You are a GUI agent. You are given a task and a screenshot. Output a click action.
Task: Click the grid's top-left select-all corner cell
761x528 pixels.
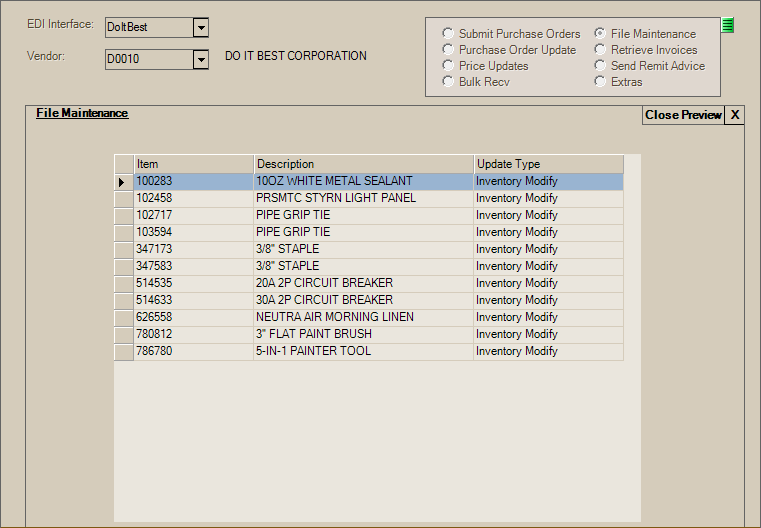(x=124, y=164)
